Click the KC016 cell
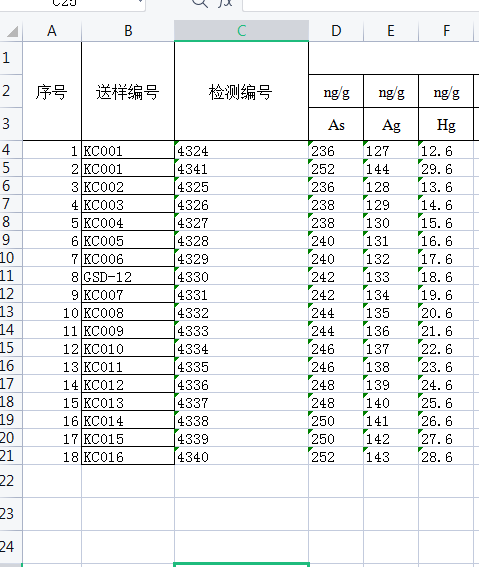The width and height of the screenshot is (479, 567). [128, 456]
